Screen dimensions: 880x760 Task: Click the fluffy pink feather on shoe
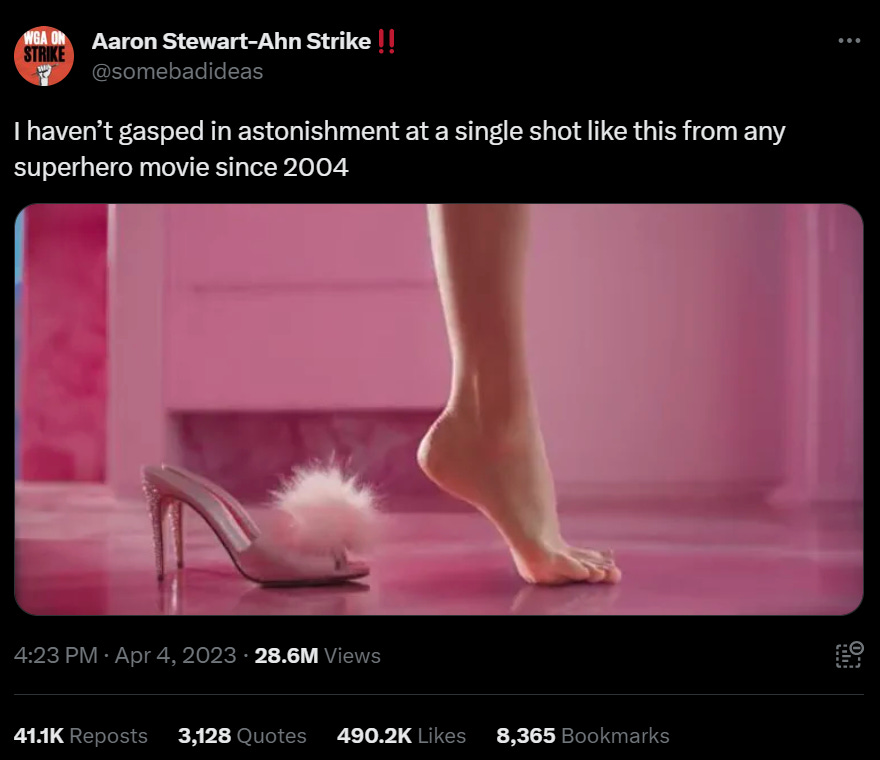click(326, 502)
